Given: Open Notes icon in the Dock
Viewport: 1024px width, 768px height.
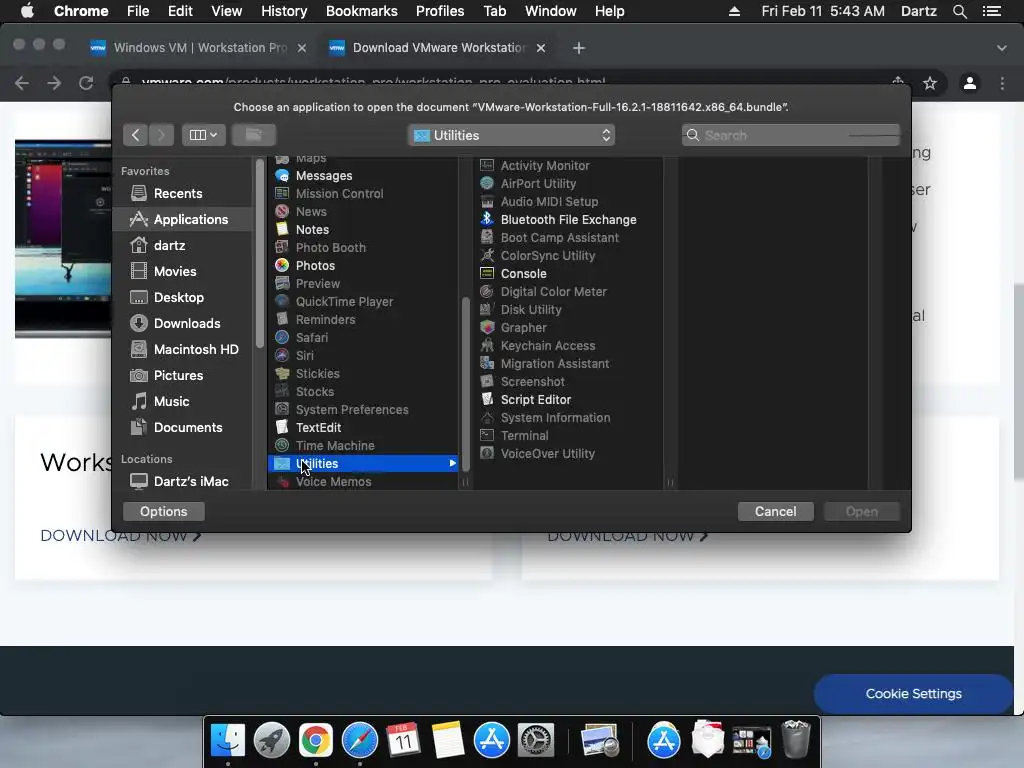Looking at the screenshot, I should (x=448, y=741).
